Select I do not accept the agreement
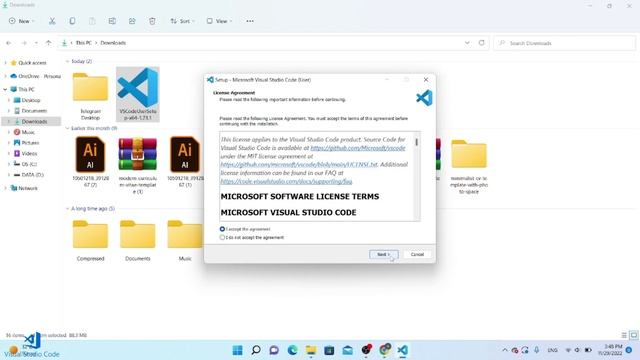Screen dimensions: 640x360 pos(251,237)
